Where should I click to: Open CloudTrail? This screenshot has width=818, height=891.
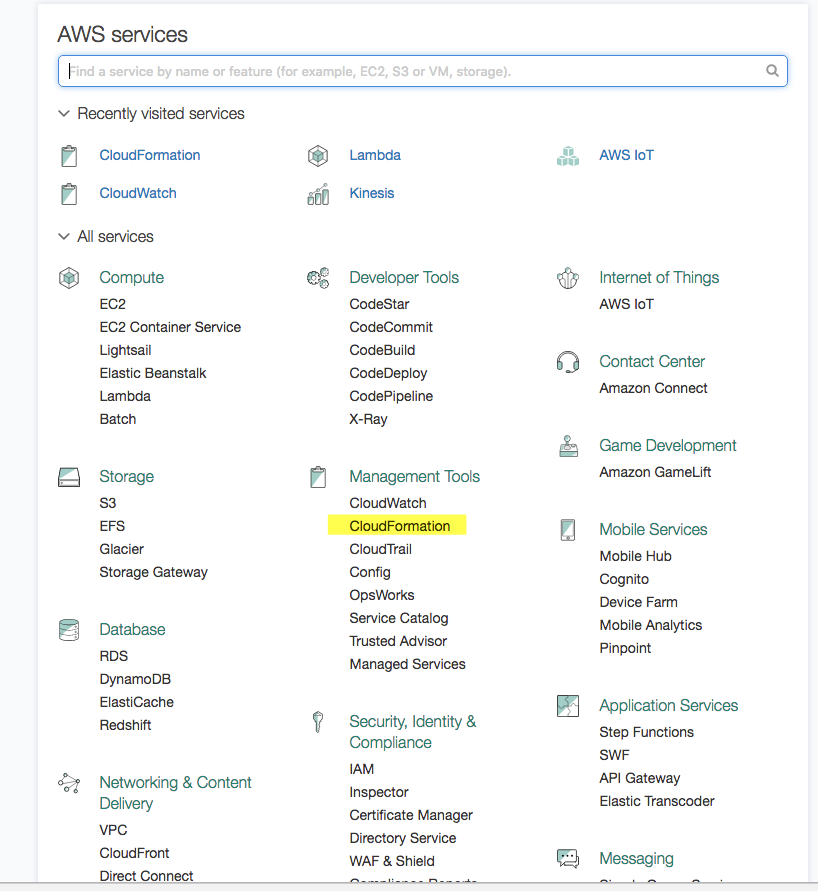(381, 549)
